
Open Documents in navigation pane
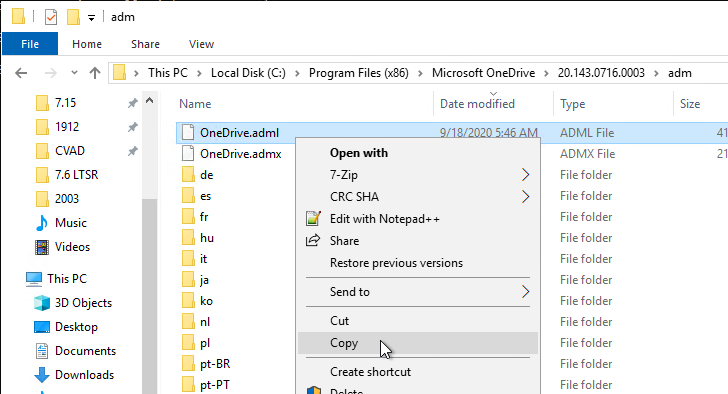click(85, 351)
